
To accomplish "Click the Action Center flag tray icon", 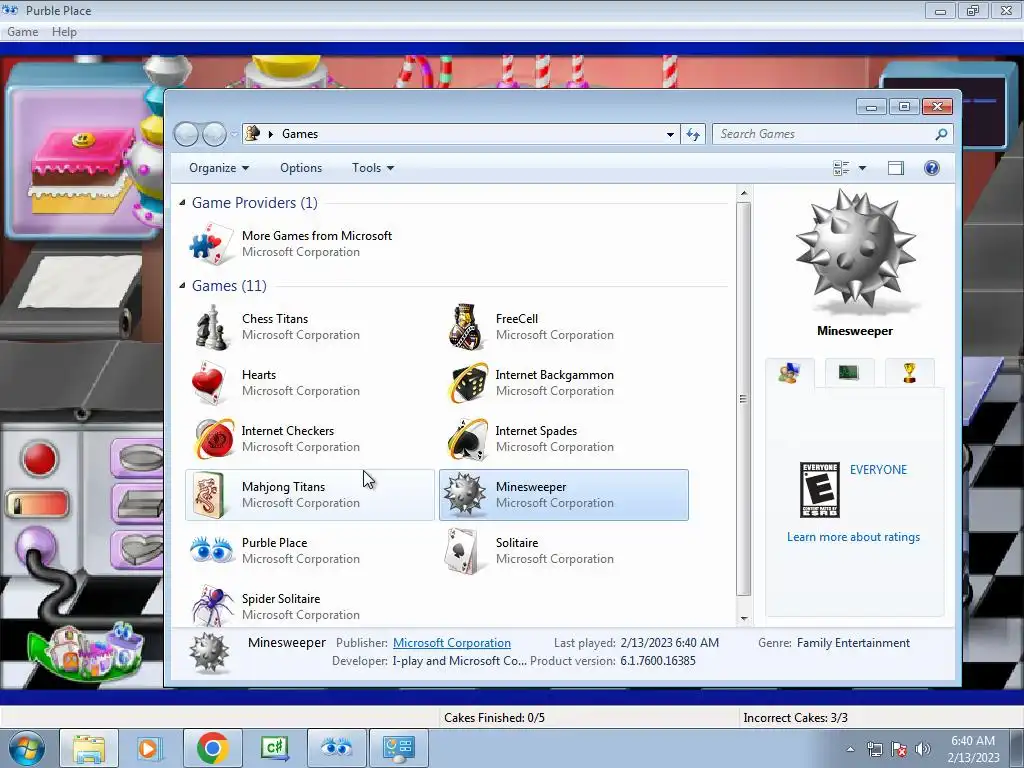I will coord(899,749).
